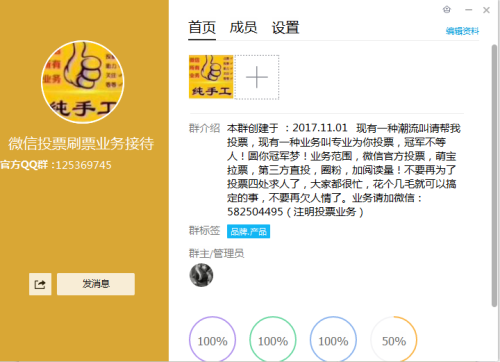Click the 编辑资料 link
Viewport: 500px width, 362px height.
coord(462,31)
